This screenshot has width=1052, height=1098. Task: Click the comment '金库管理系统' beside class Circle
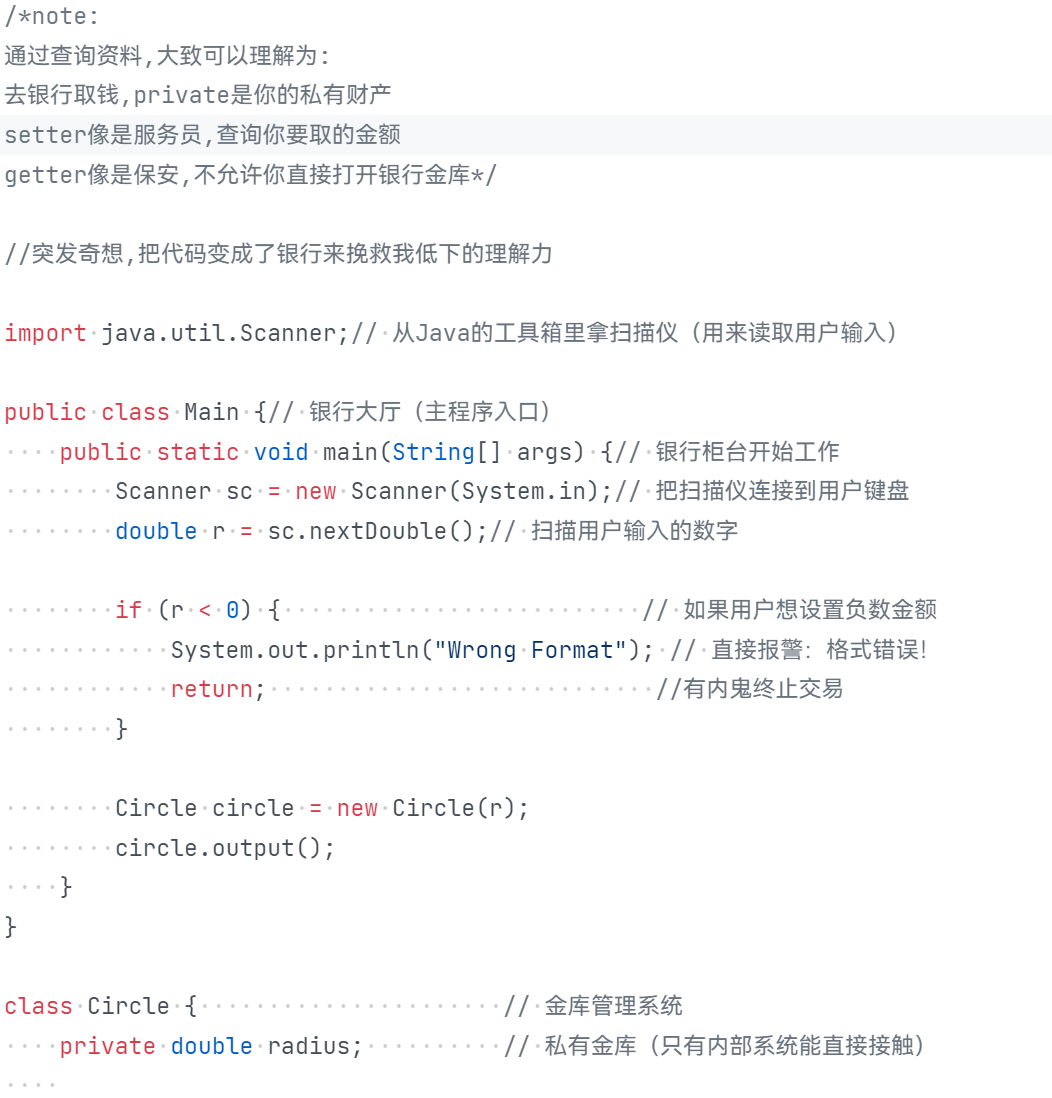tap(613, 1006)
